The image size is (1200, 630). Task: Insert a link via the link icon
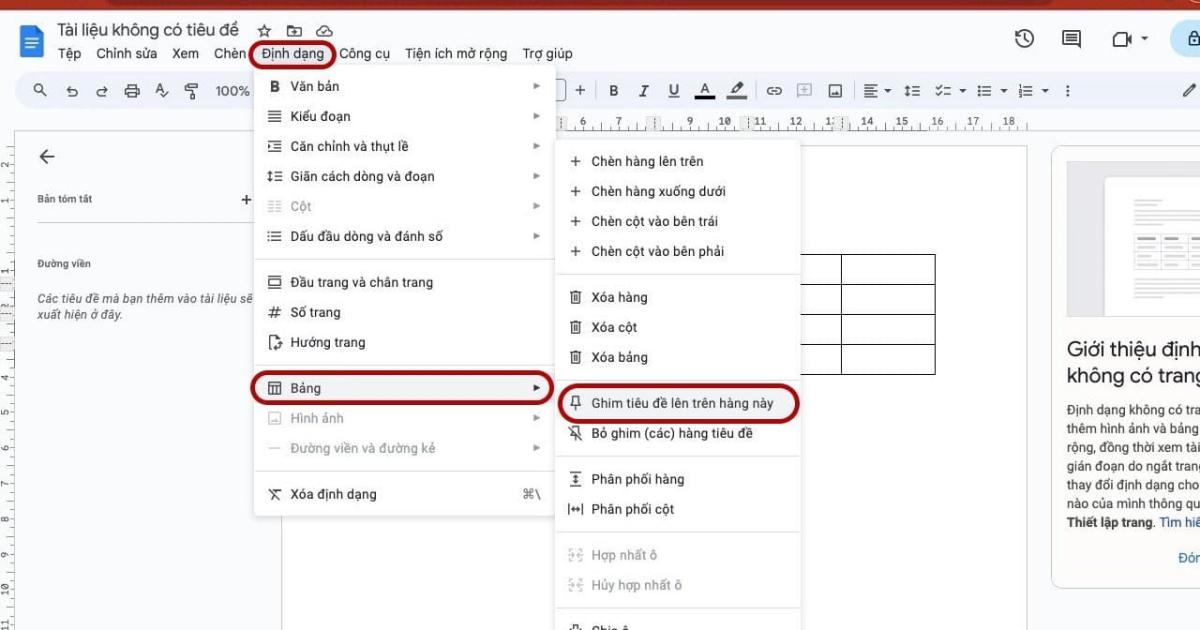(x=773, y=90)
